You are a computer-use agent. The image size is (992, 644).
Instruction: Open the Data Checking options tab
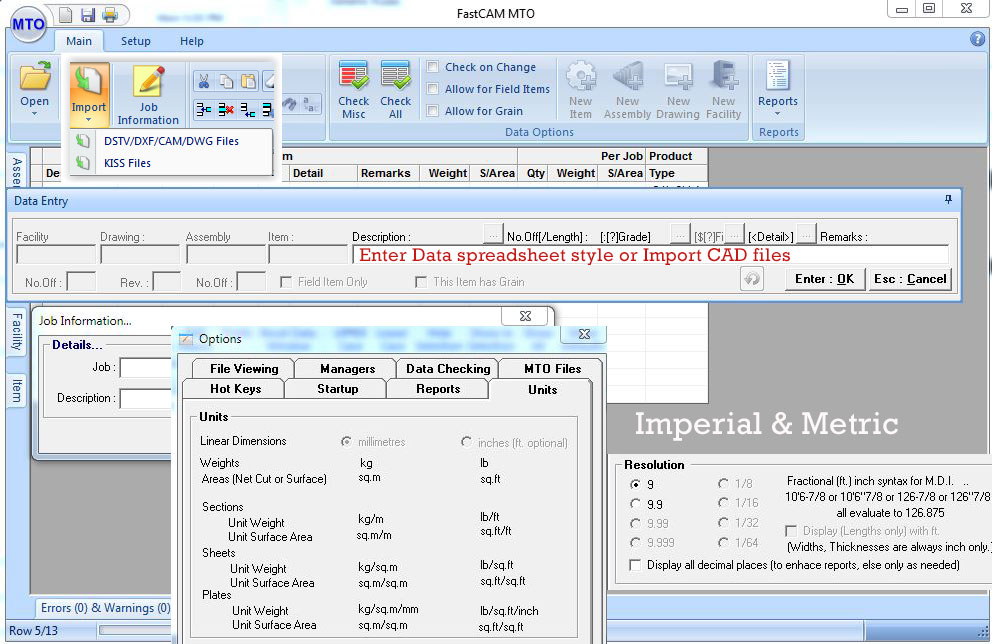pyautogui.click(x=447, y=368)
